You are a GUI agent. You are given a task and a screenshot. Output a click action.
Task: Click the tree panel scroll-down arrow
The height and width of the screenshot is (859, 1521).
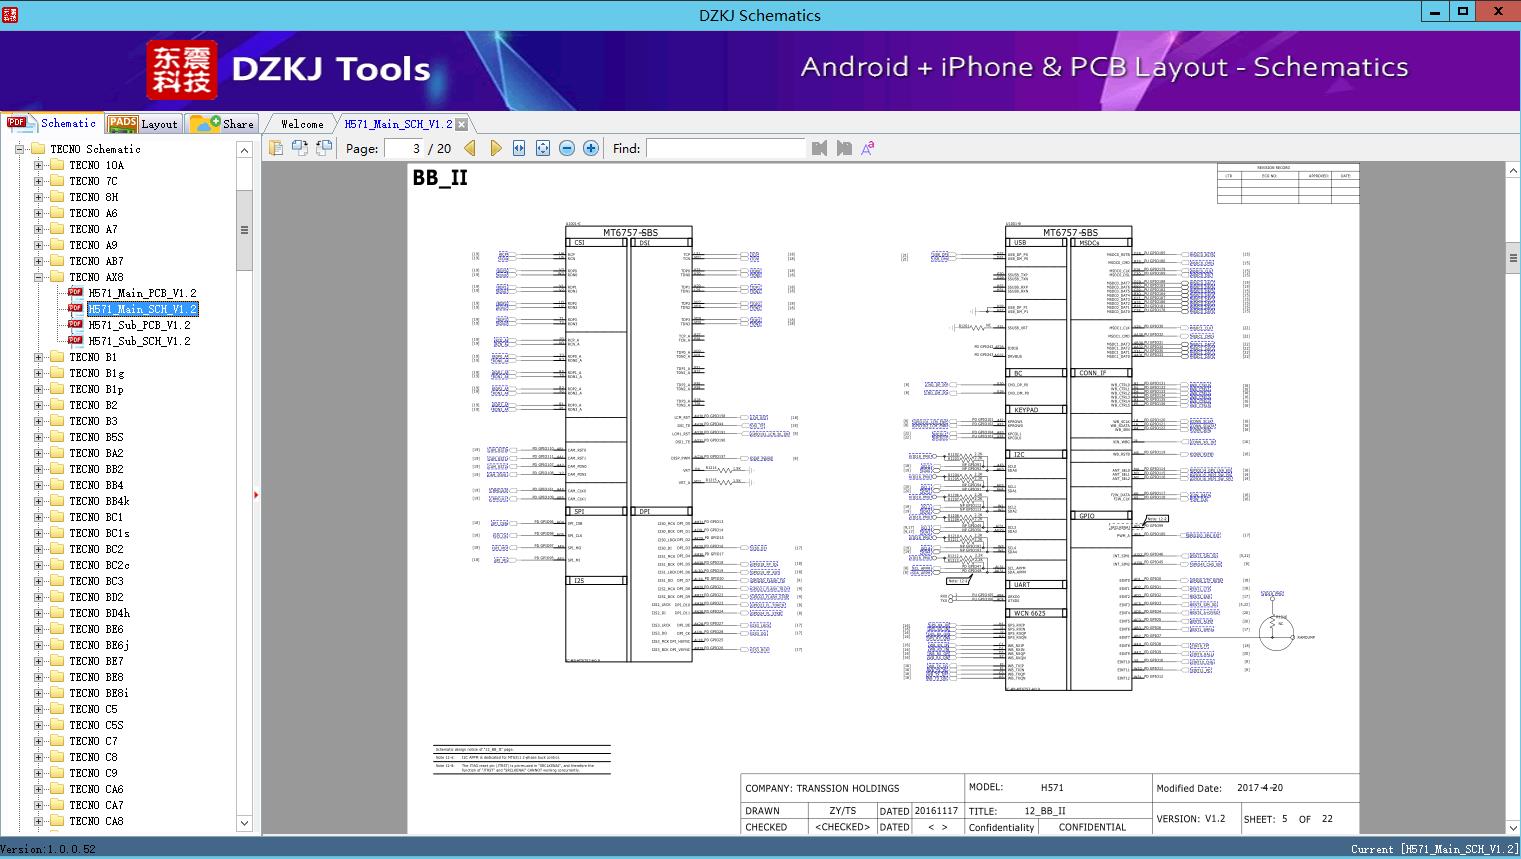click(244, 823)
